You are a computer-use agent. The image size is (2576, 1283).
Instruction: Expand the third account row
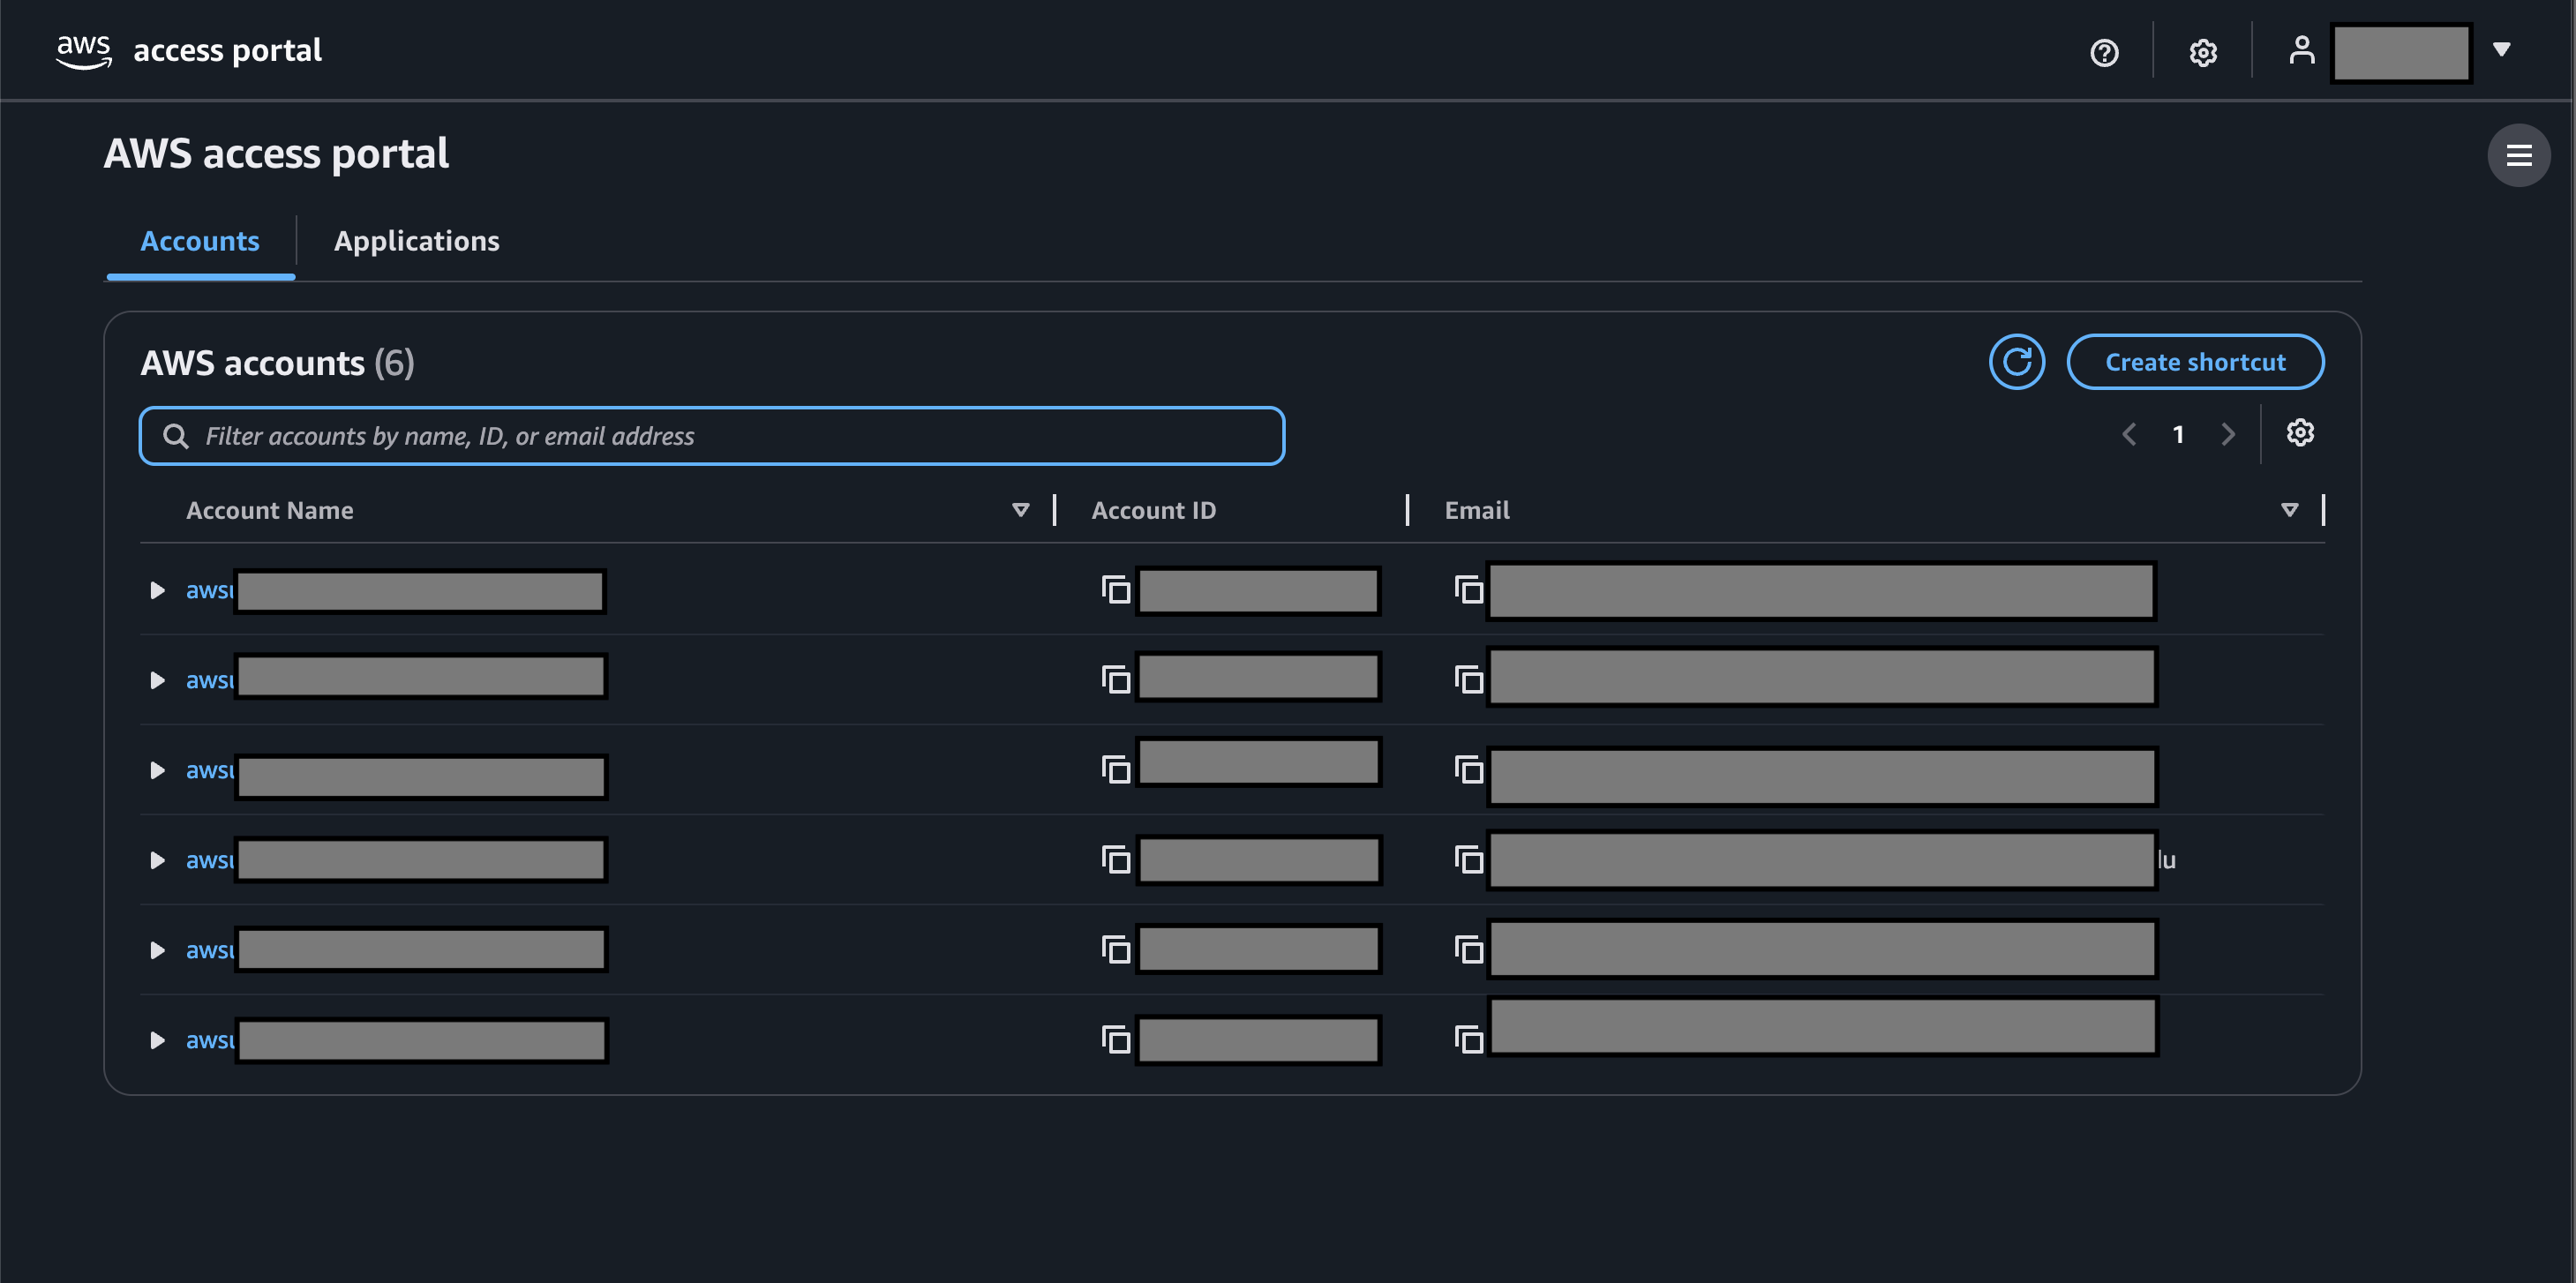click(157, 770)
